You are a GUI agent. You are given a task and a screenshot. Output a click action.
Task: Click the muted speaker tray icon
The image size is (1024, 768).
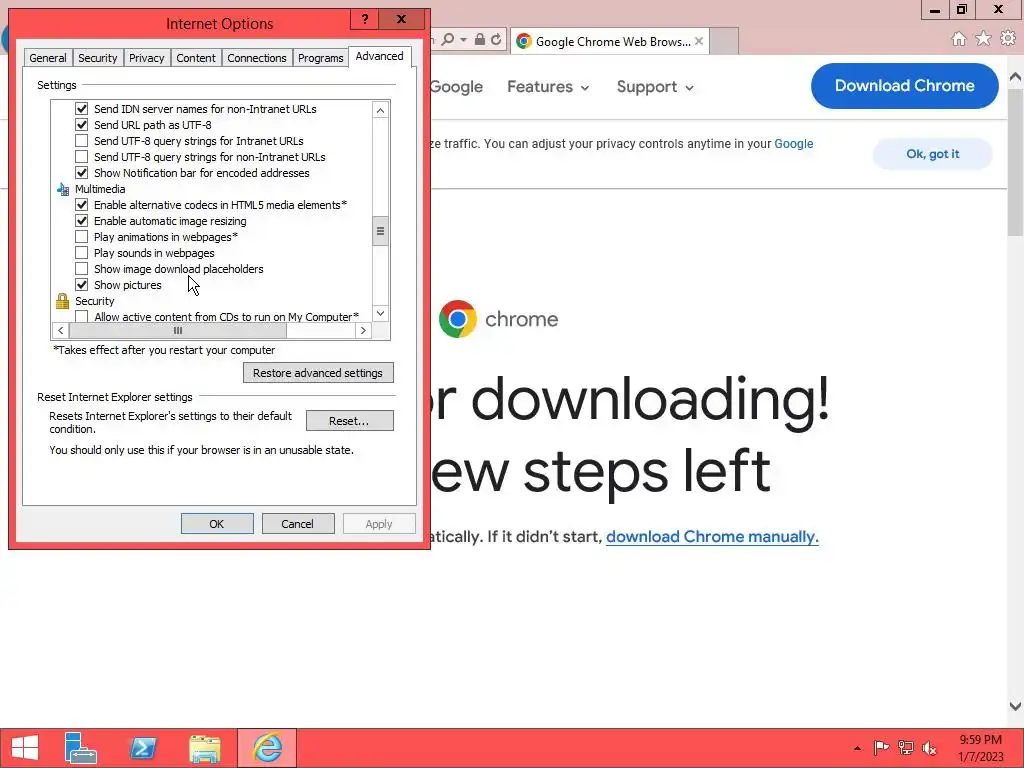point(929,748)
